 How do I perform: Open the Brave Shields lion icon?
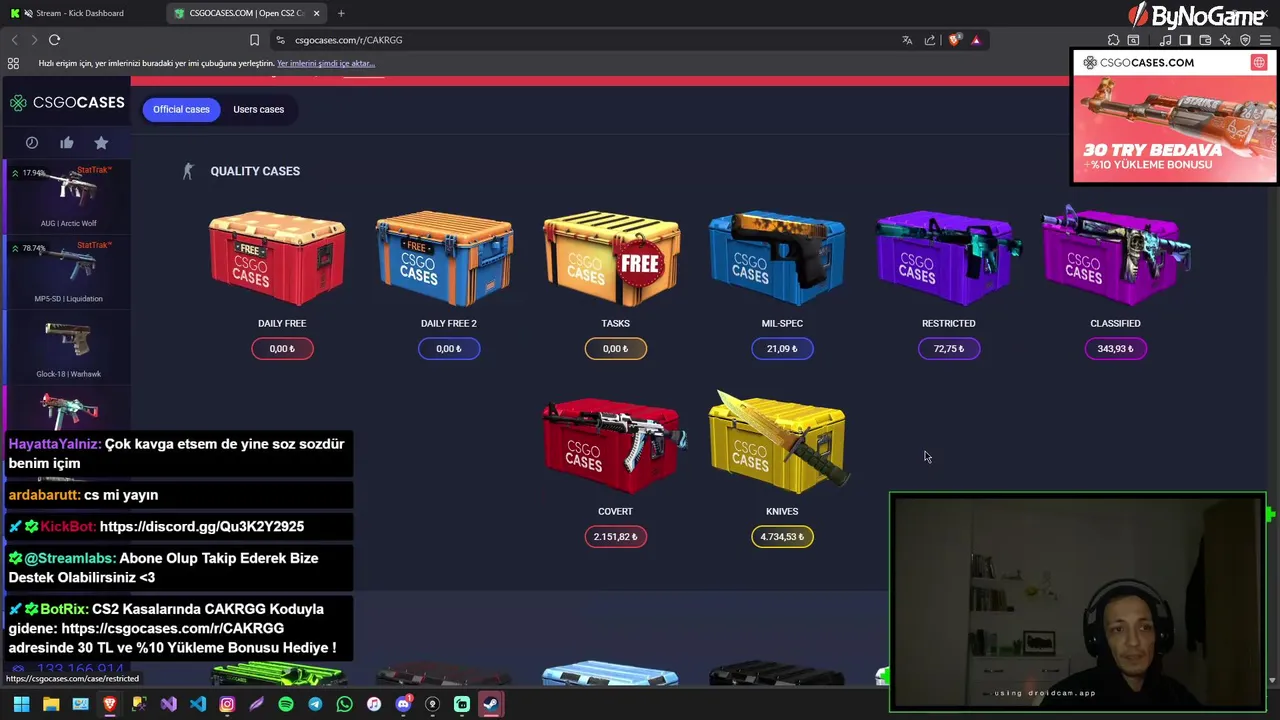coord(954,40)
